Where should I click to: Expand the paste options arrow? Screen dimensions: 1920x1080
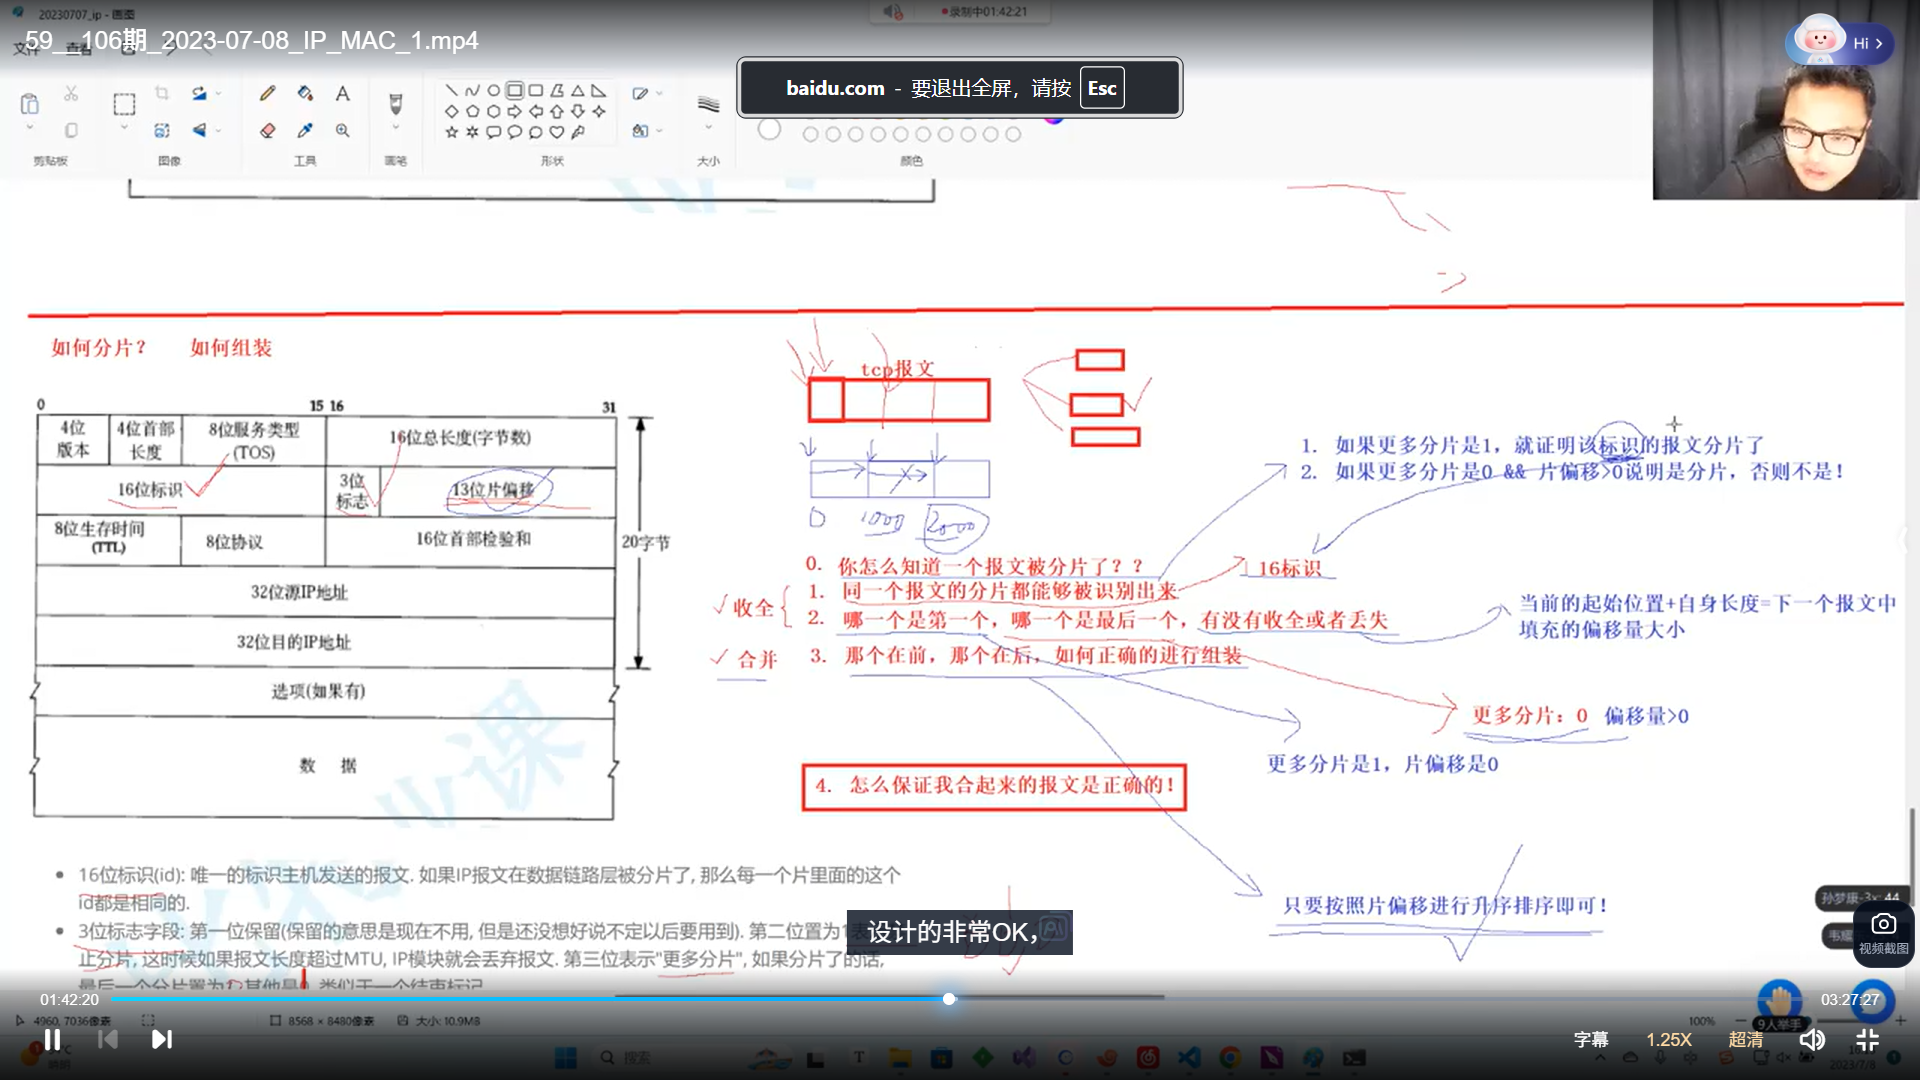pos(29,128)
